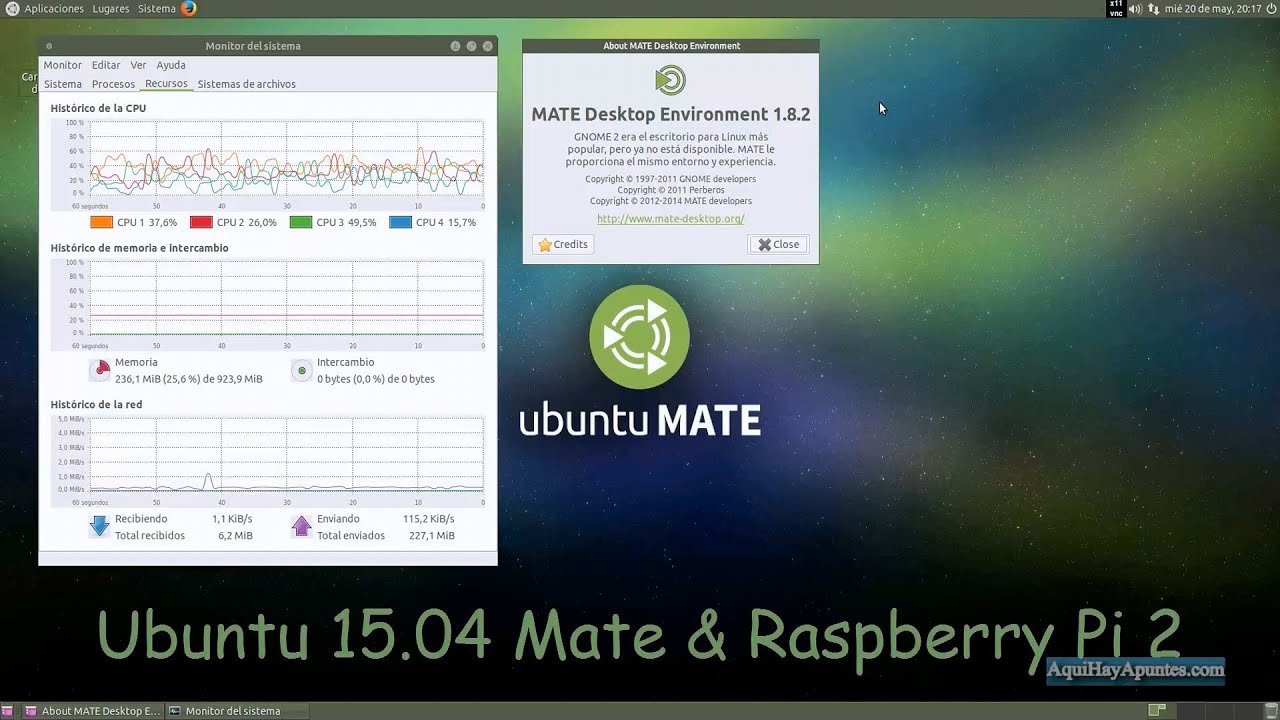This screenshot has width=1280, height=720.
Task: Minimize the Monitor del sistema window
Action: click(455, 46)
